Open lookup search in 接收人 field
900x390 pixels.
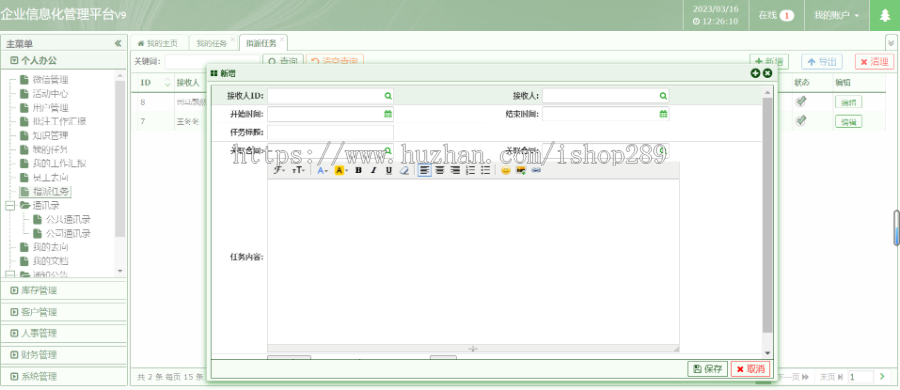(x=663, y=96)
